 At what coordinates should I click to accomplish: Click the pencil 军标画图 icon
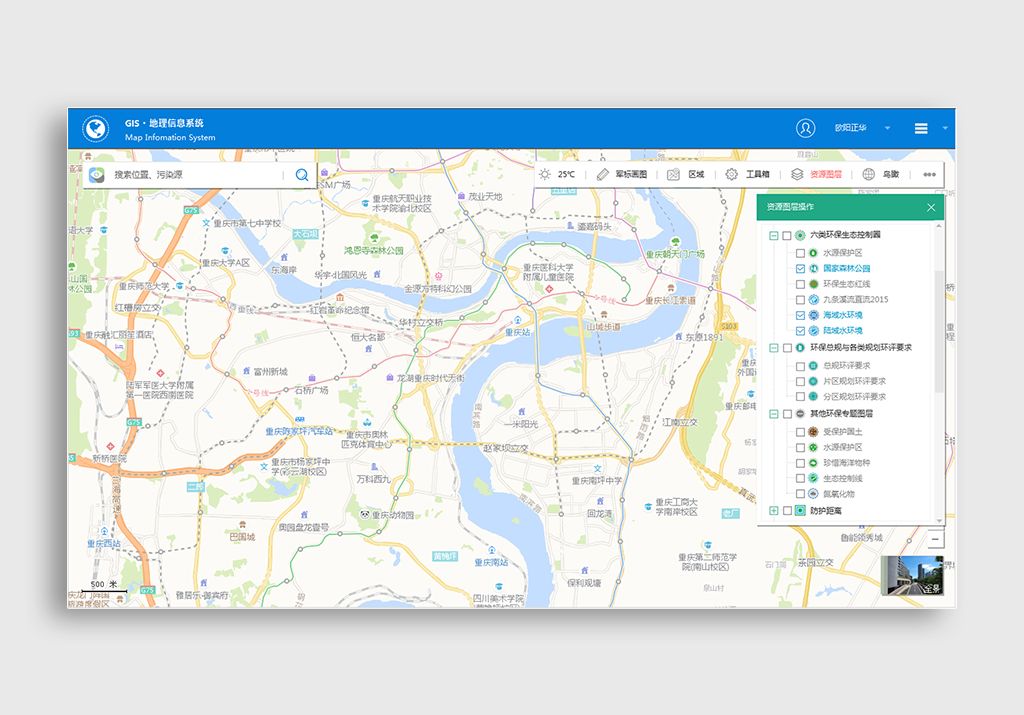603,174
